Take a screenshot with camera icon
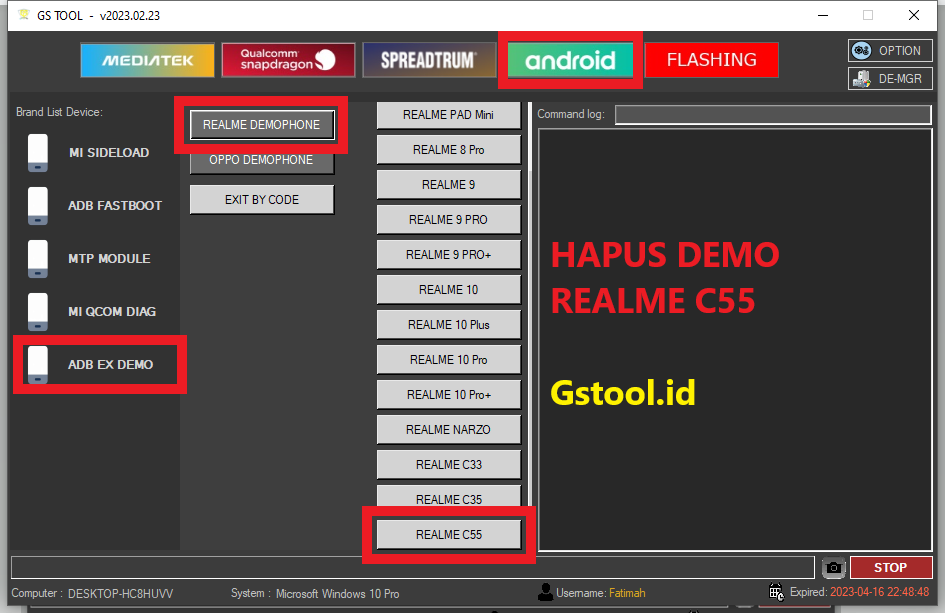The width and height of the screenshot is (945, 613). [834, 567]
